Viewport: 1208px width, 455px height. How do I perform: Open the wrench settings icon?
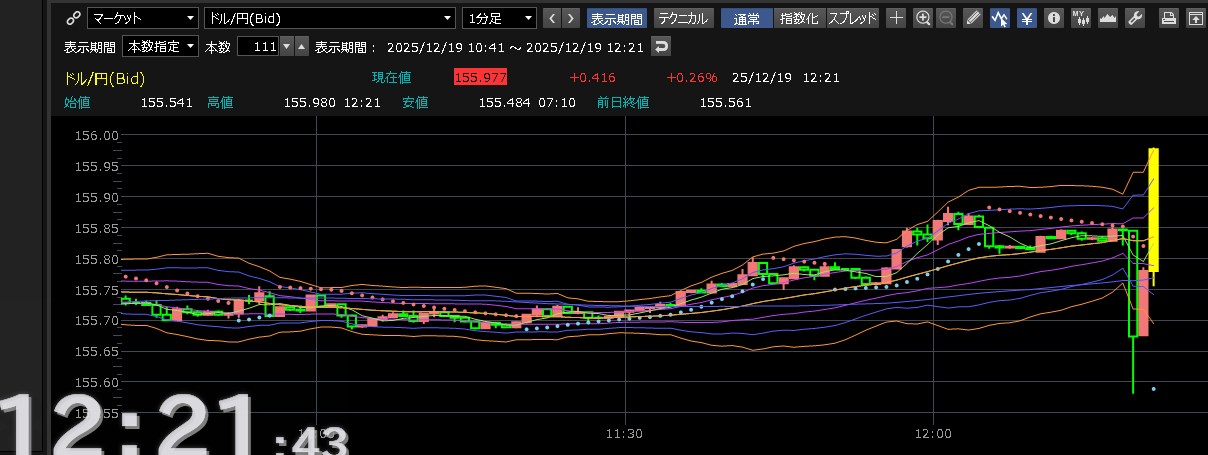[1134, 18]
